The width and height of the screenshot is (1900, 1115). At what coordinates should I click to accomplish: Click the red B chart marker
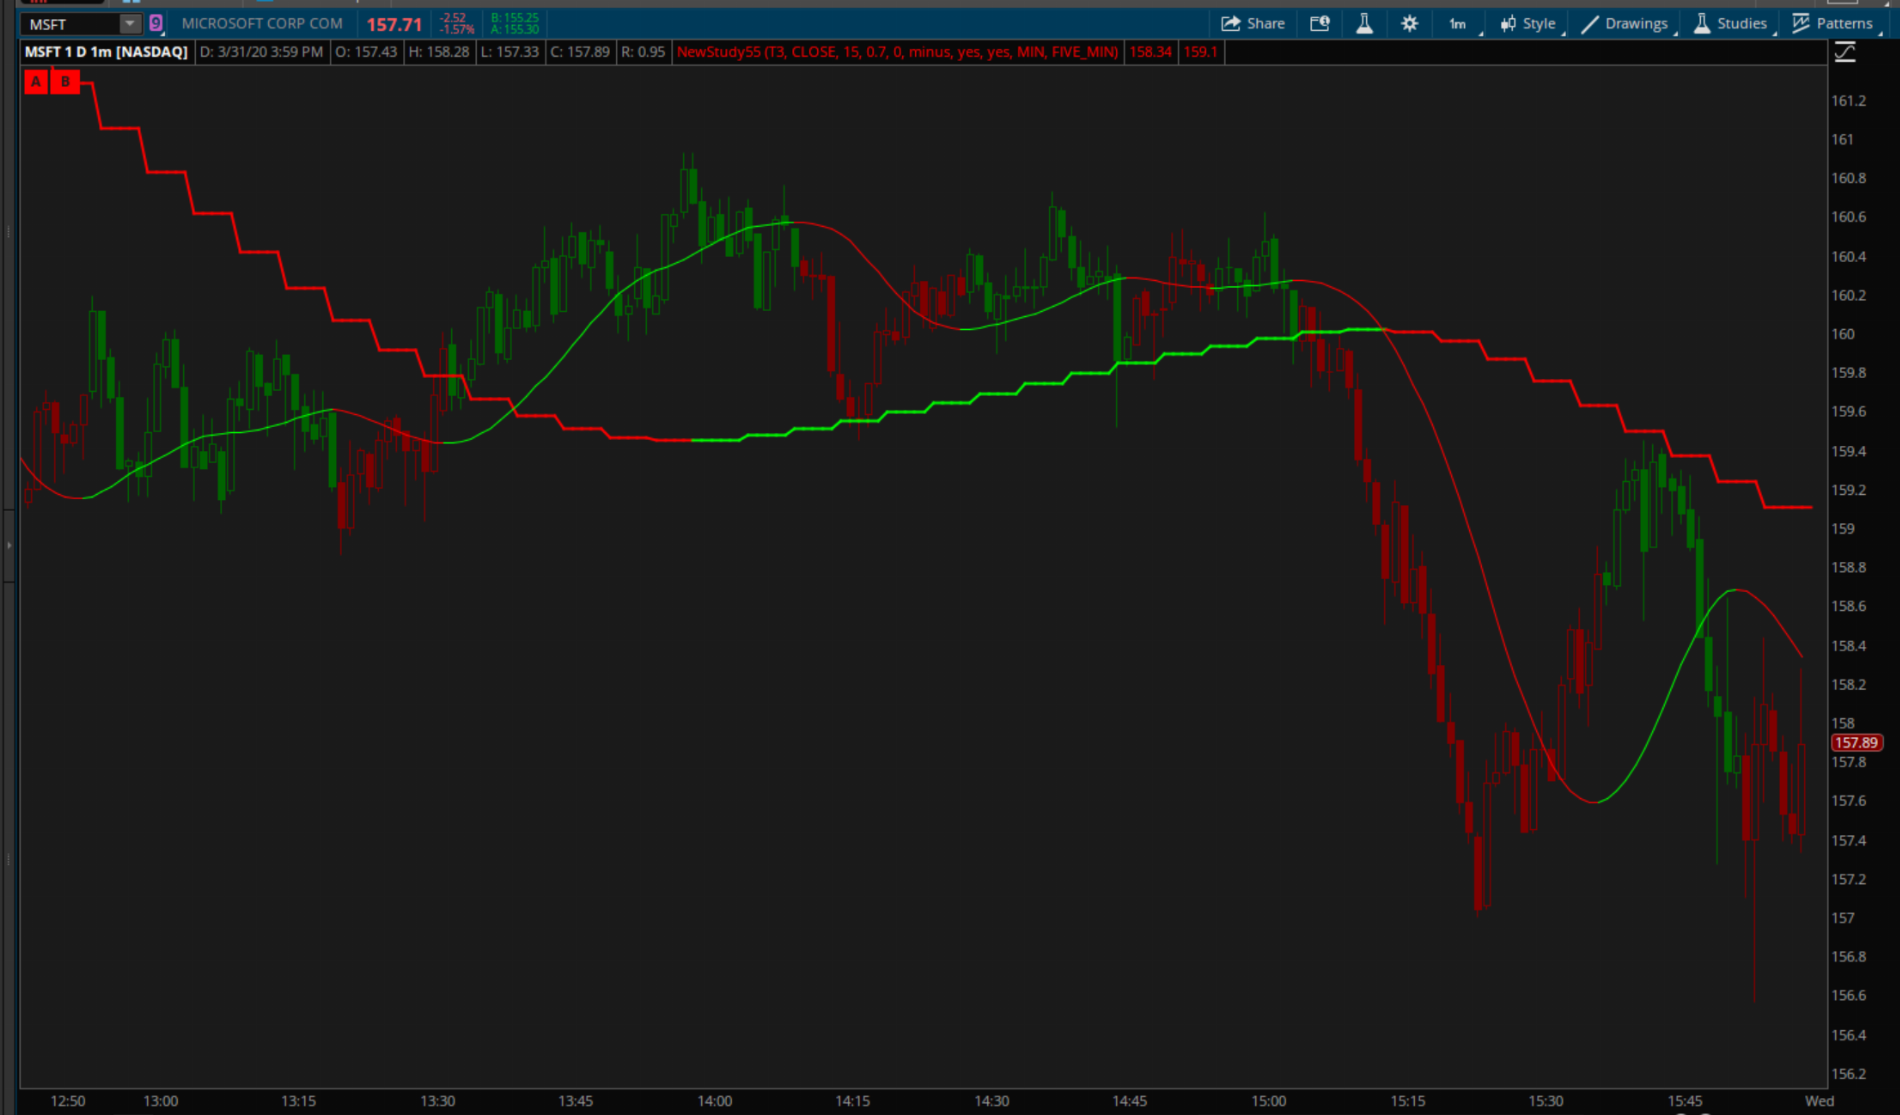click(66, 82)
